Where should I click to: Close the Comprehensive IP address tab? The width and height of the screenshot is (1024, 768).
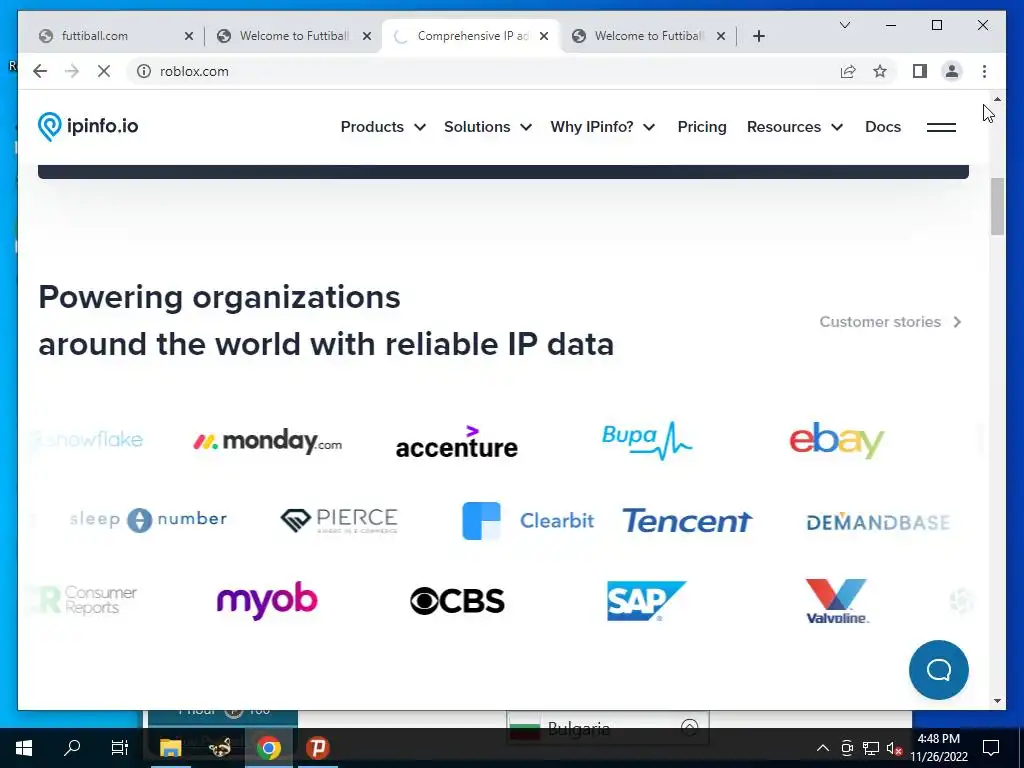(x=543, y=36)
